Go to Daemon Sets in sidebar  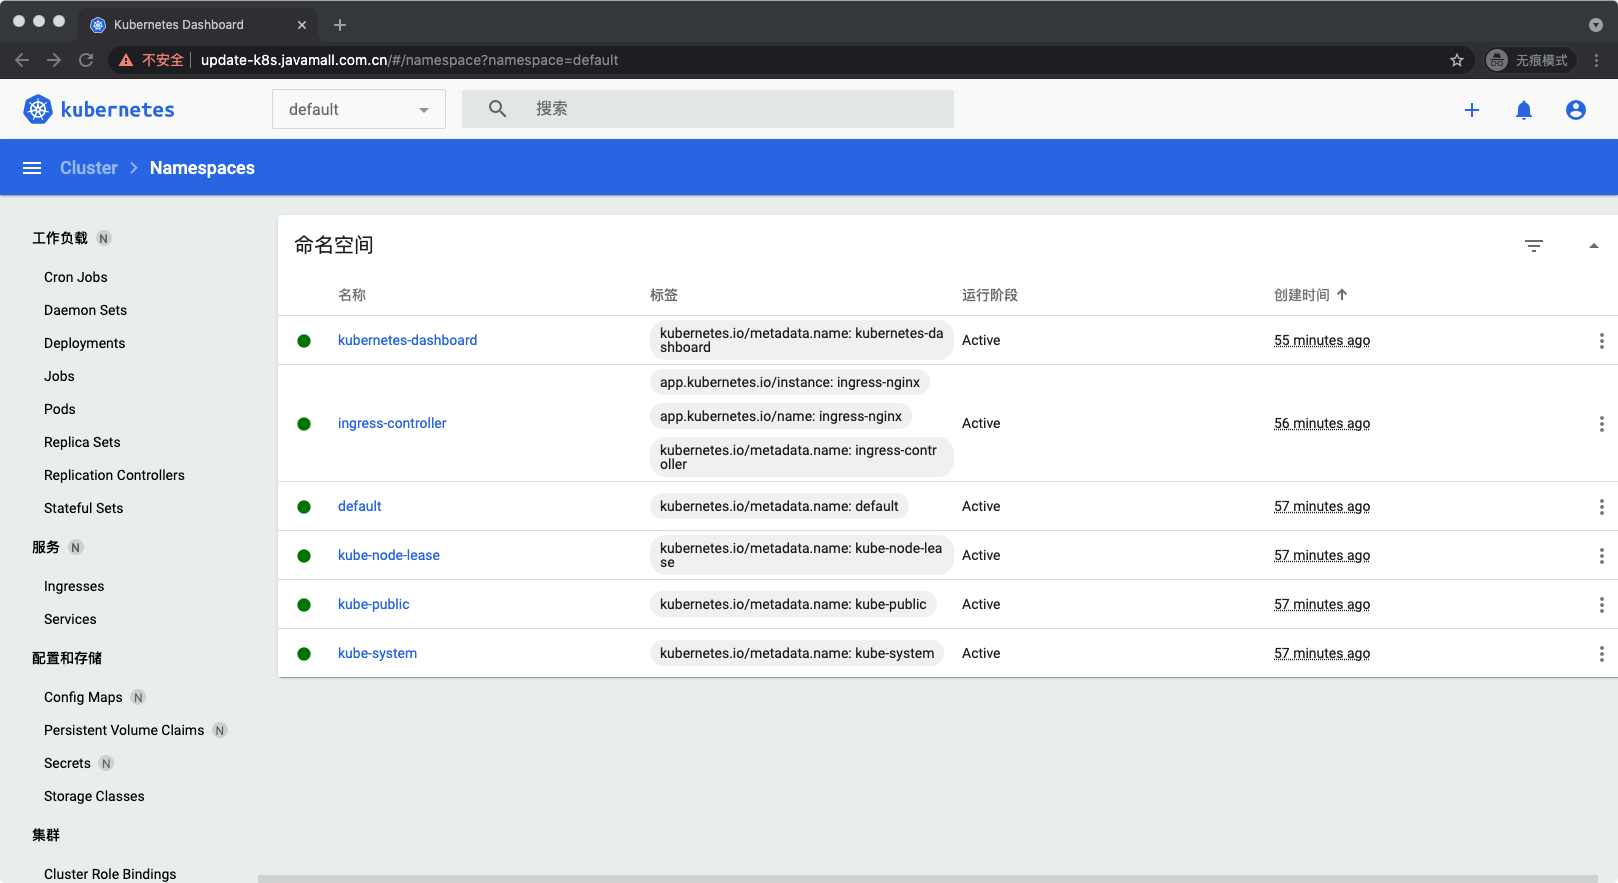[x=86, y=310]
